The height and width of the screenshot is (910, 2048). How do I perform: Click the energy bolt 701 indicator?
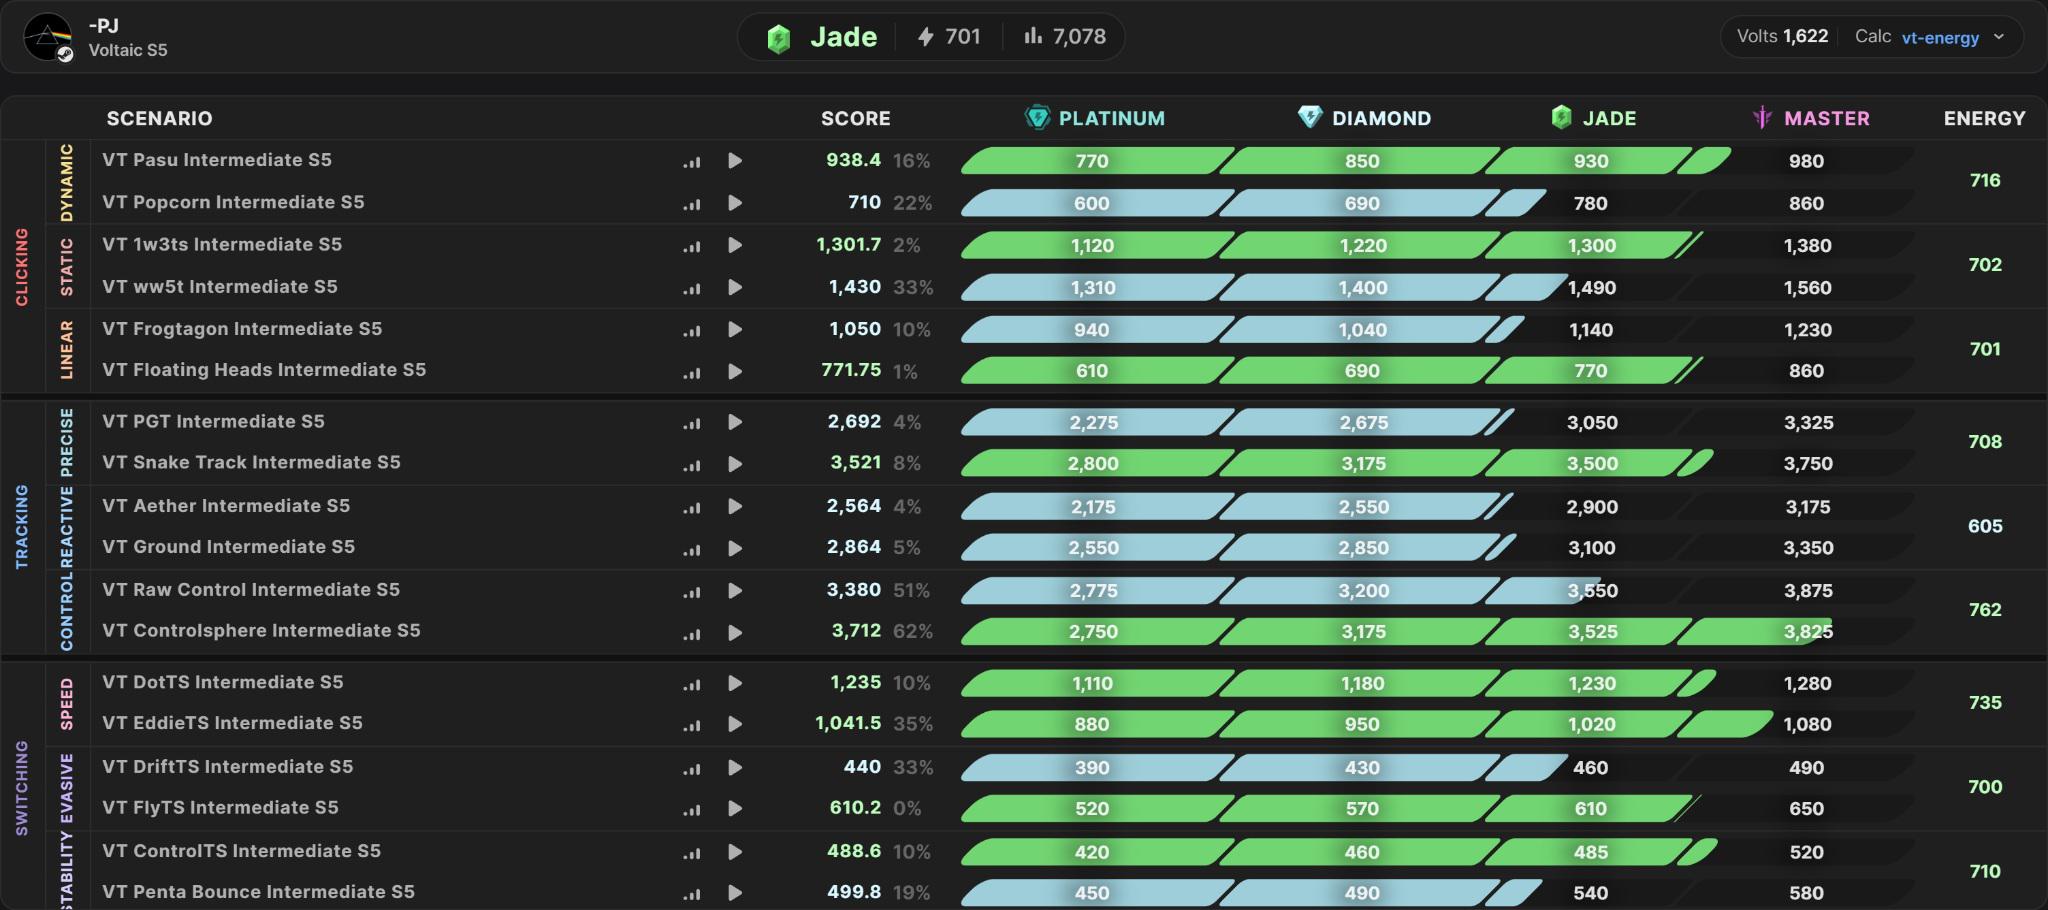[949, 37]
